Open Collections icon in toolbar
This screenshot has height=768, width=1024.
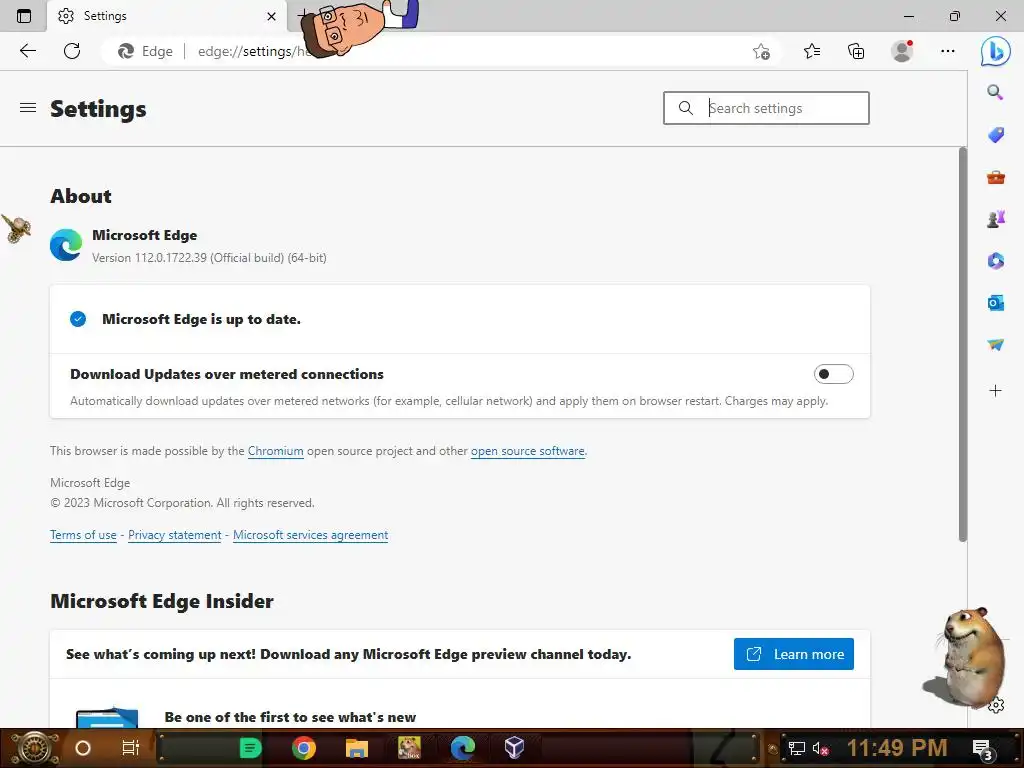(856, 51)
